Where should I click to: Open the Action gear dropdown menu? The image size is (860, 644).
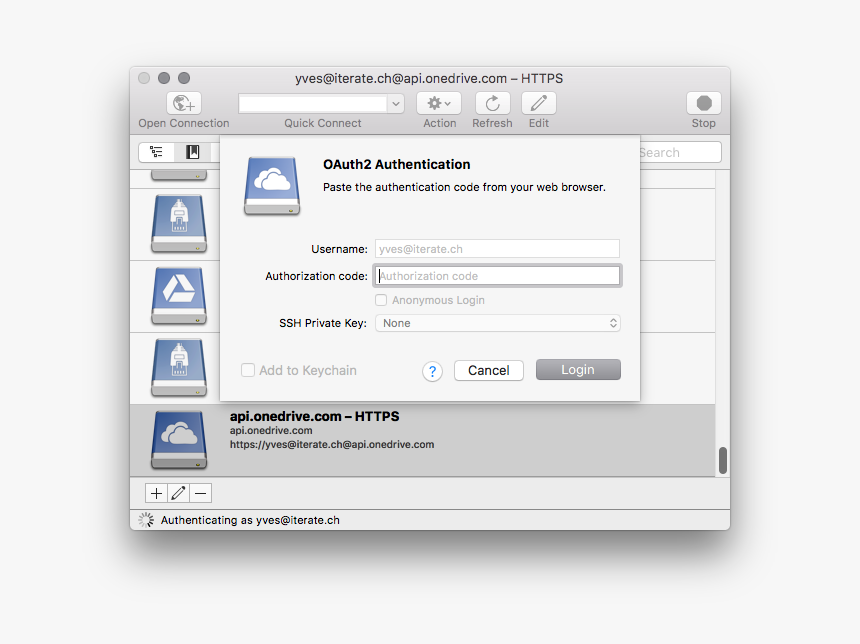[439, 102]
